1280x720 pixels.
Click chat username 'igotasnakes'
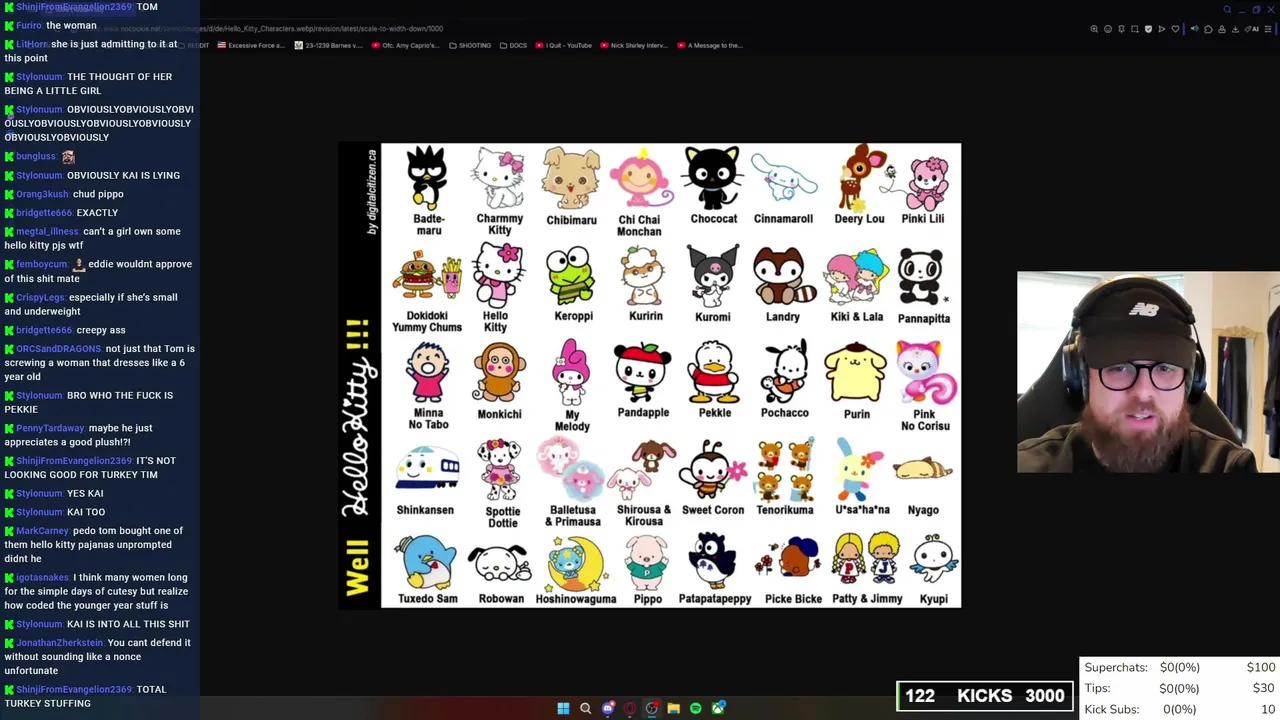click(42, 577)
